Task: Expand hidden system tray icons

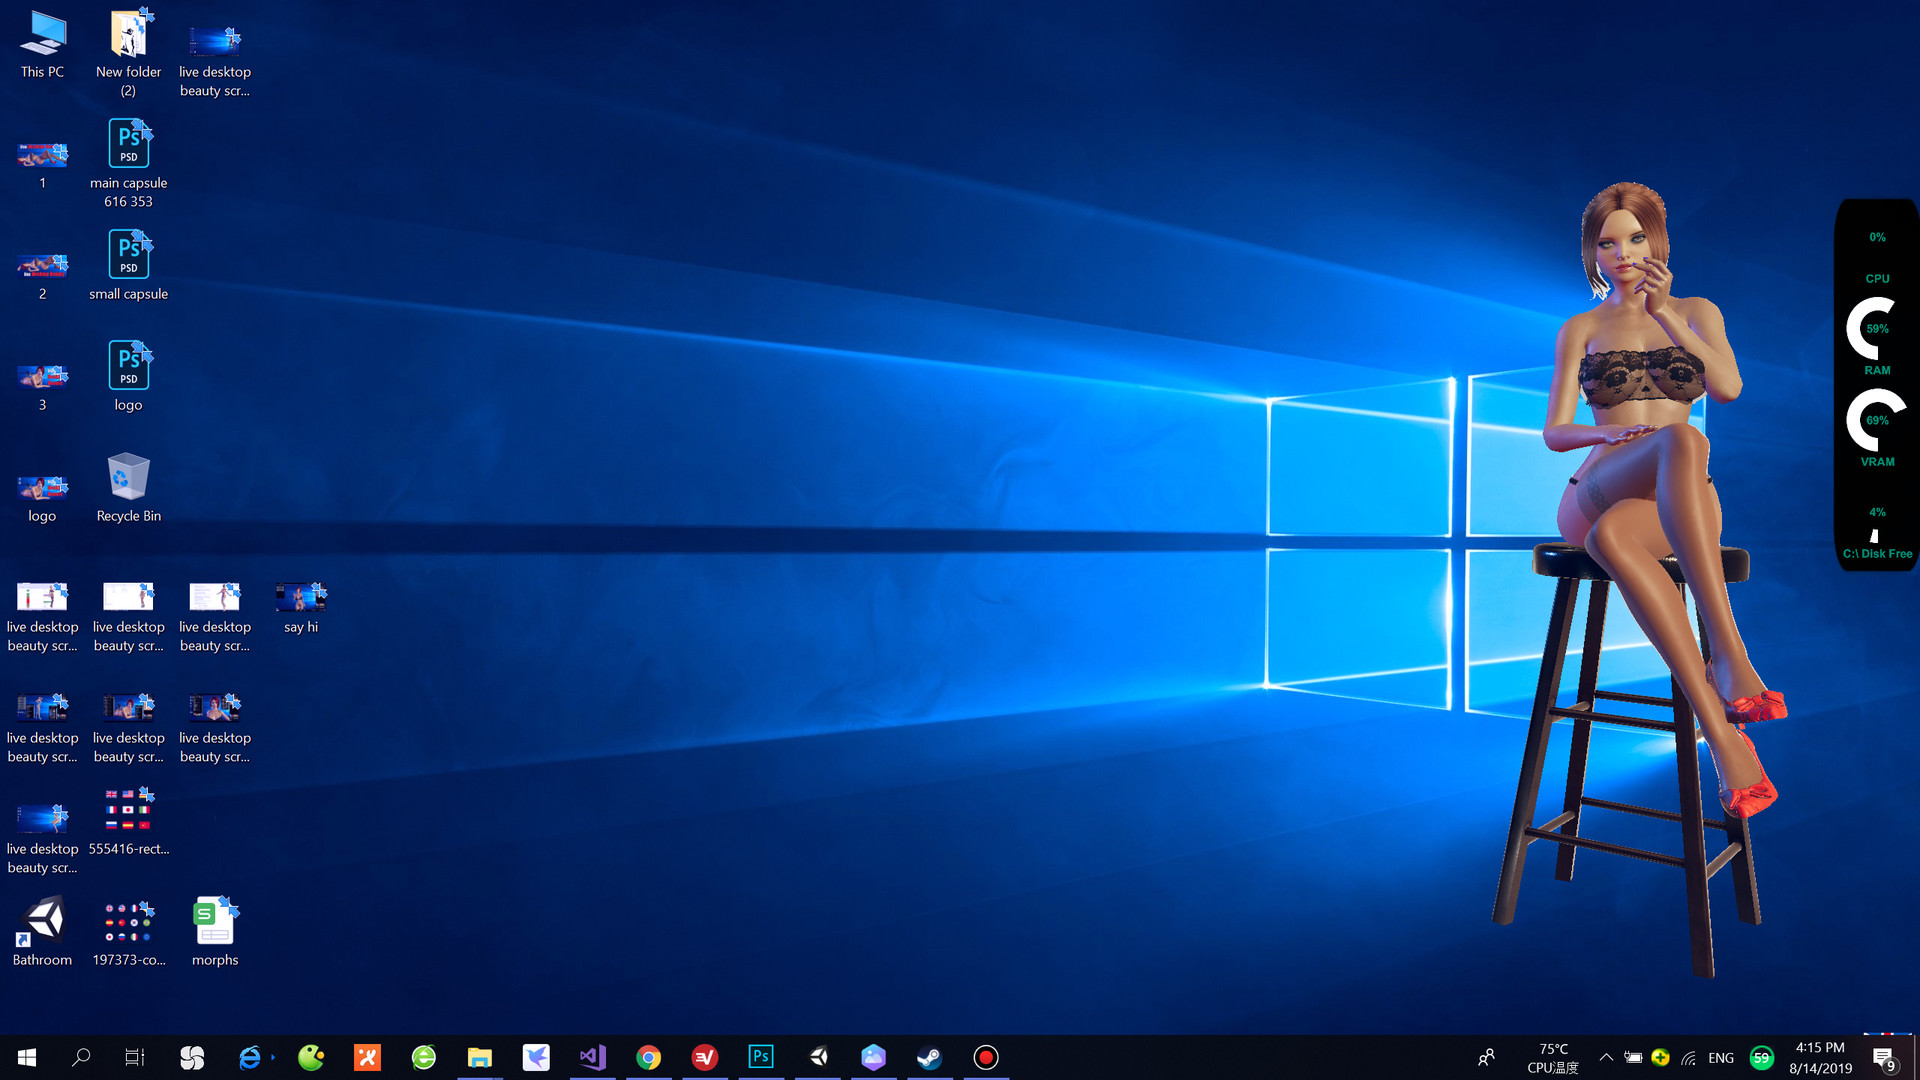Action: (1606, 1057)
